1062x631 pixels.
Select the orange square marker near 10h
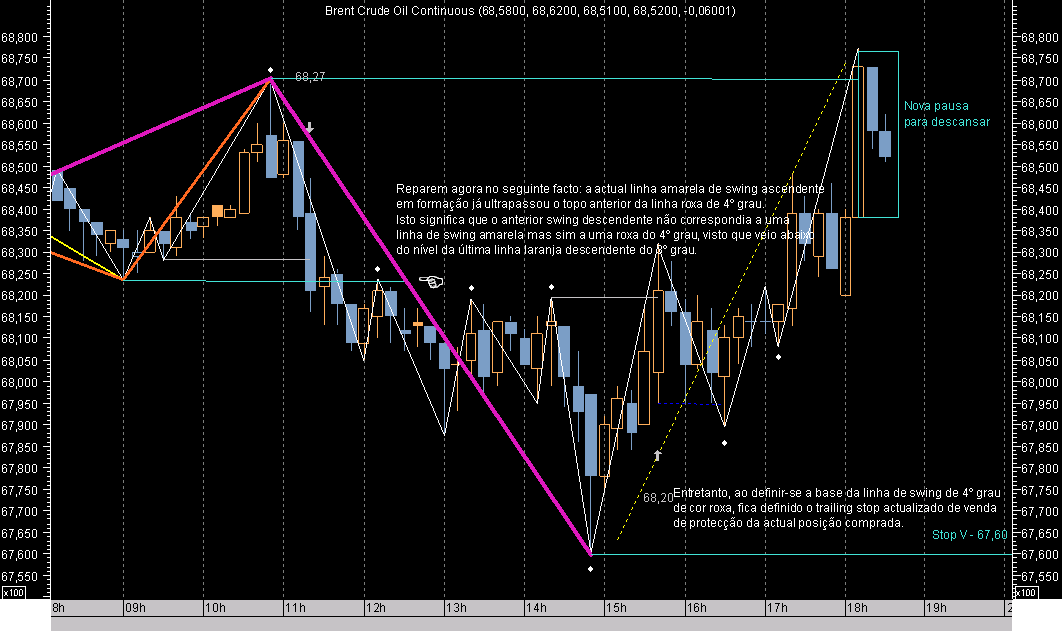pos(218,211)
